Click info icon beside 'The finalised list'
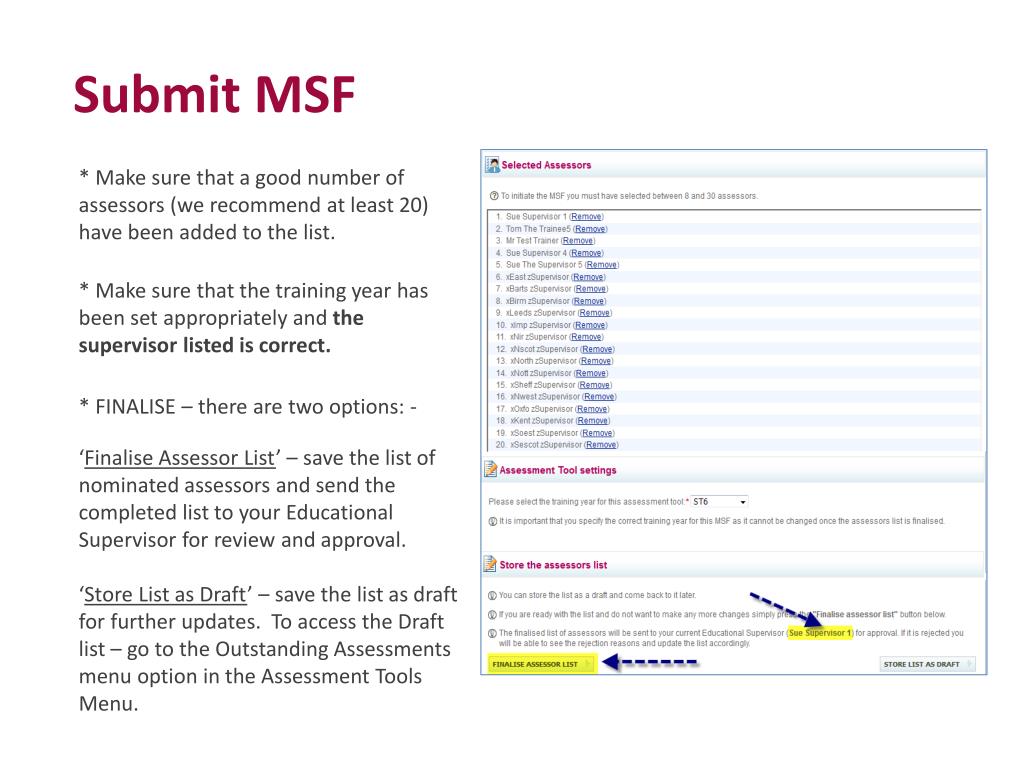 point(492,633)
